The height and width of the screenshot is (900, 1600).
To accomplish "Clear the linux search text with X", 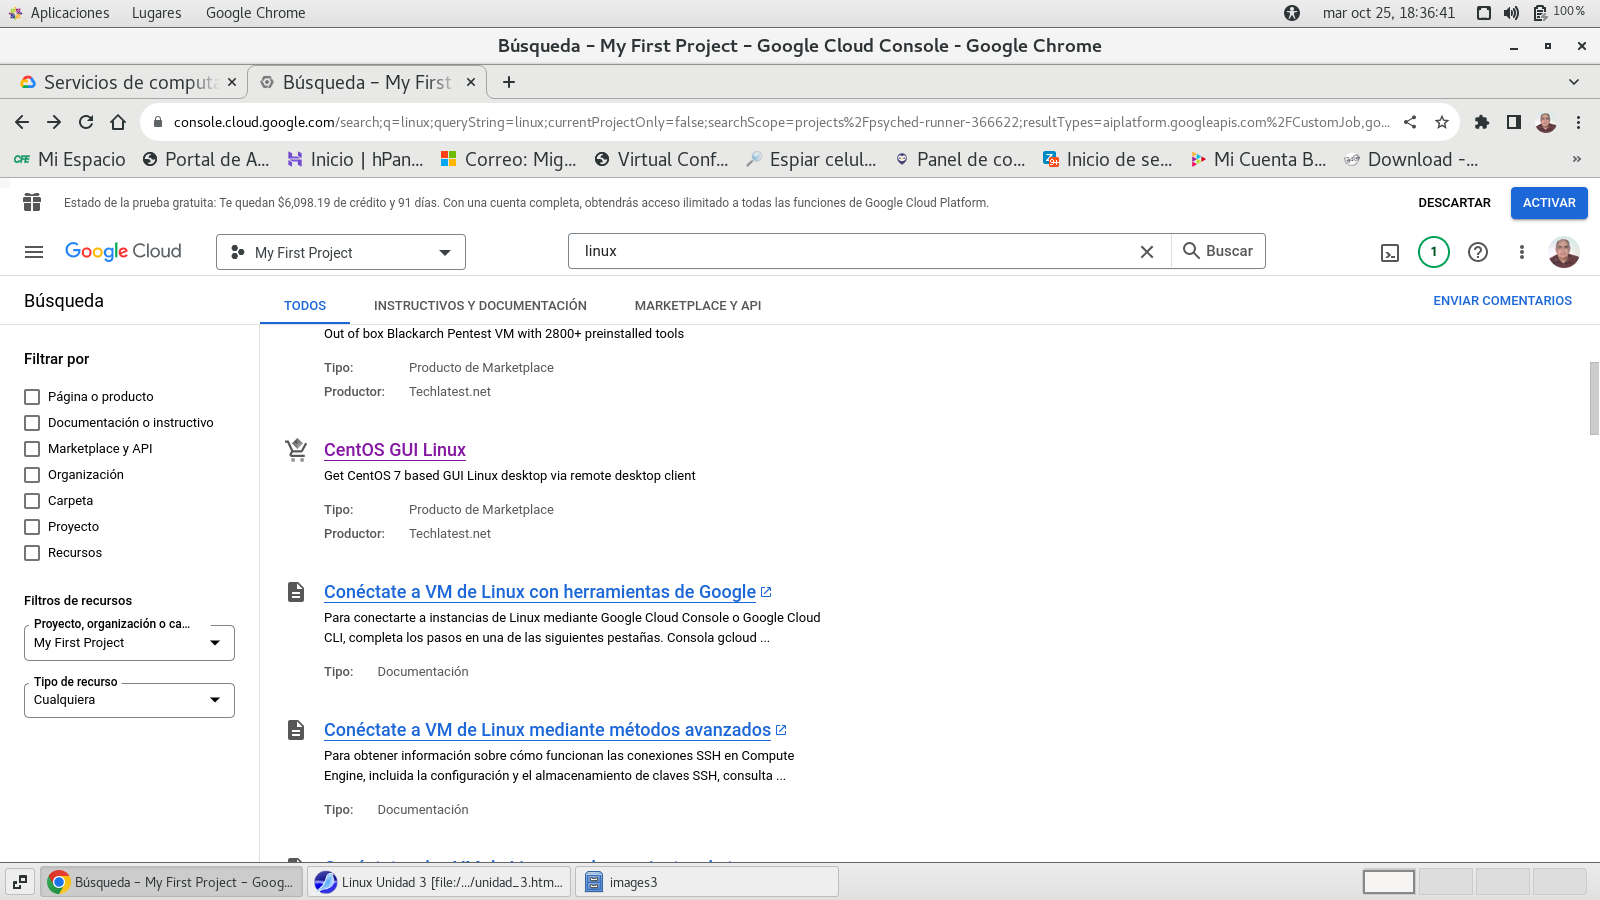I will click(1147, 252).
